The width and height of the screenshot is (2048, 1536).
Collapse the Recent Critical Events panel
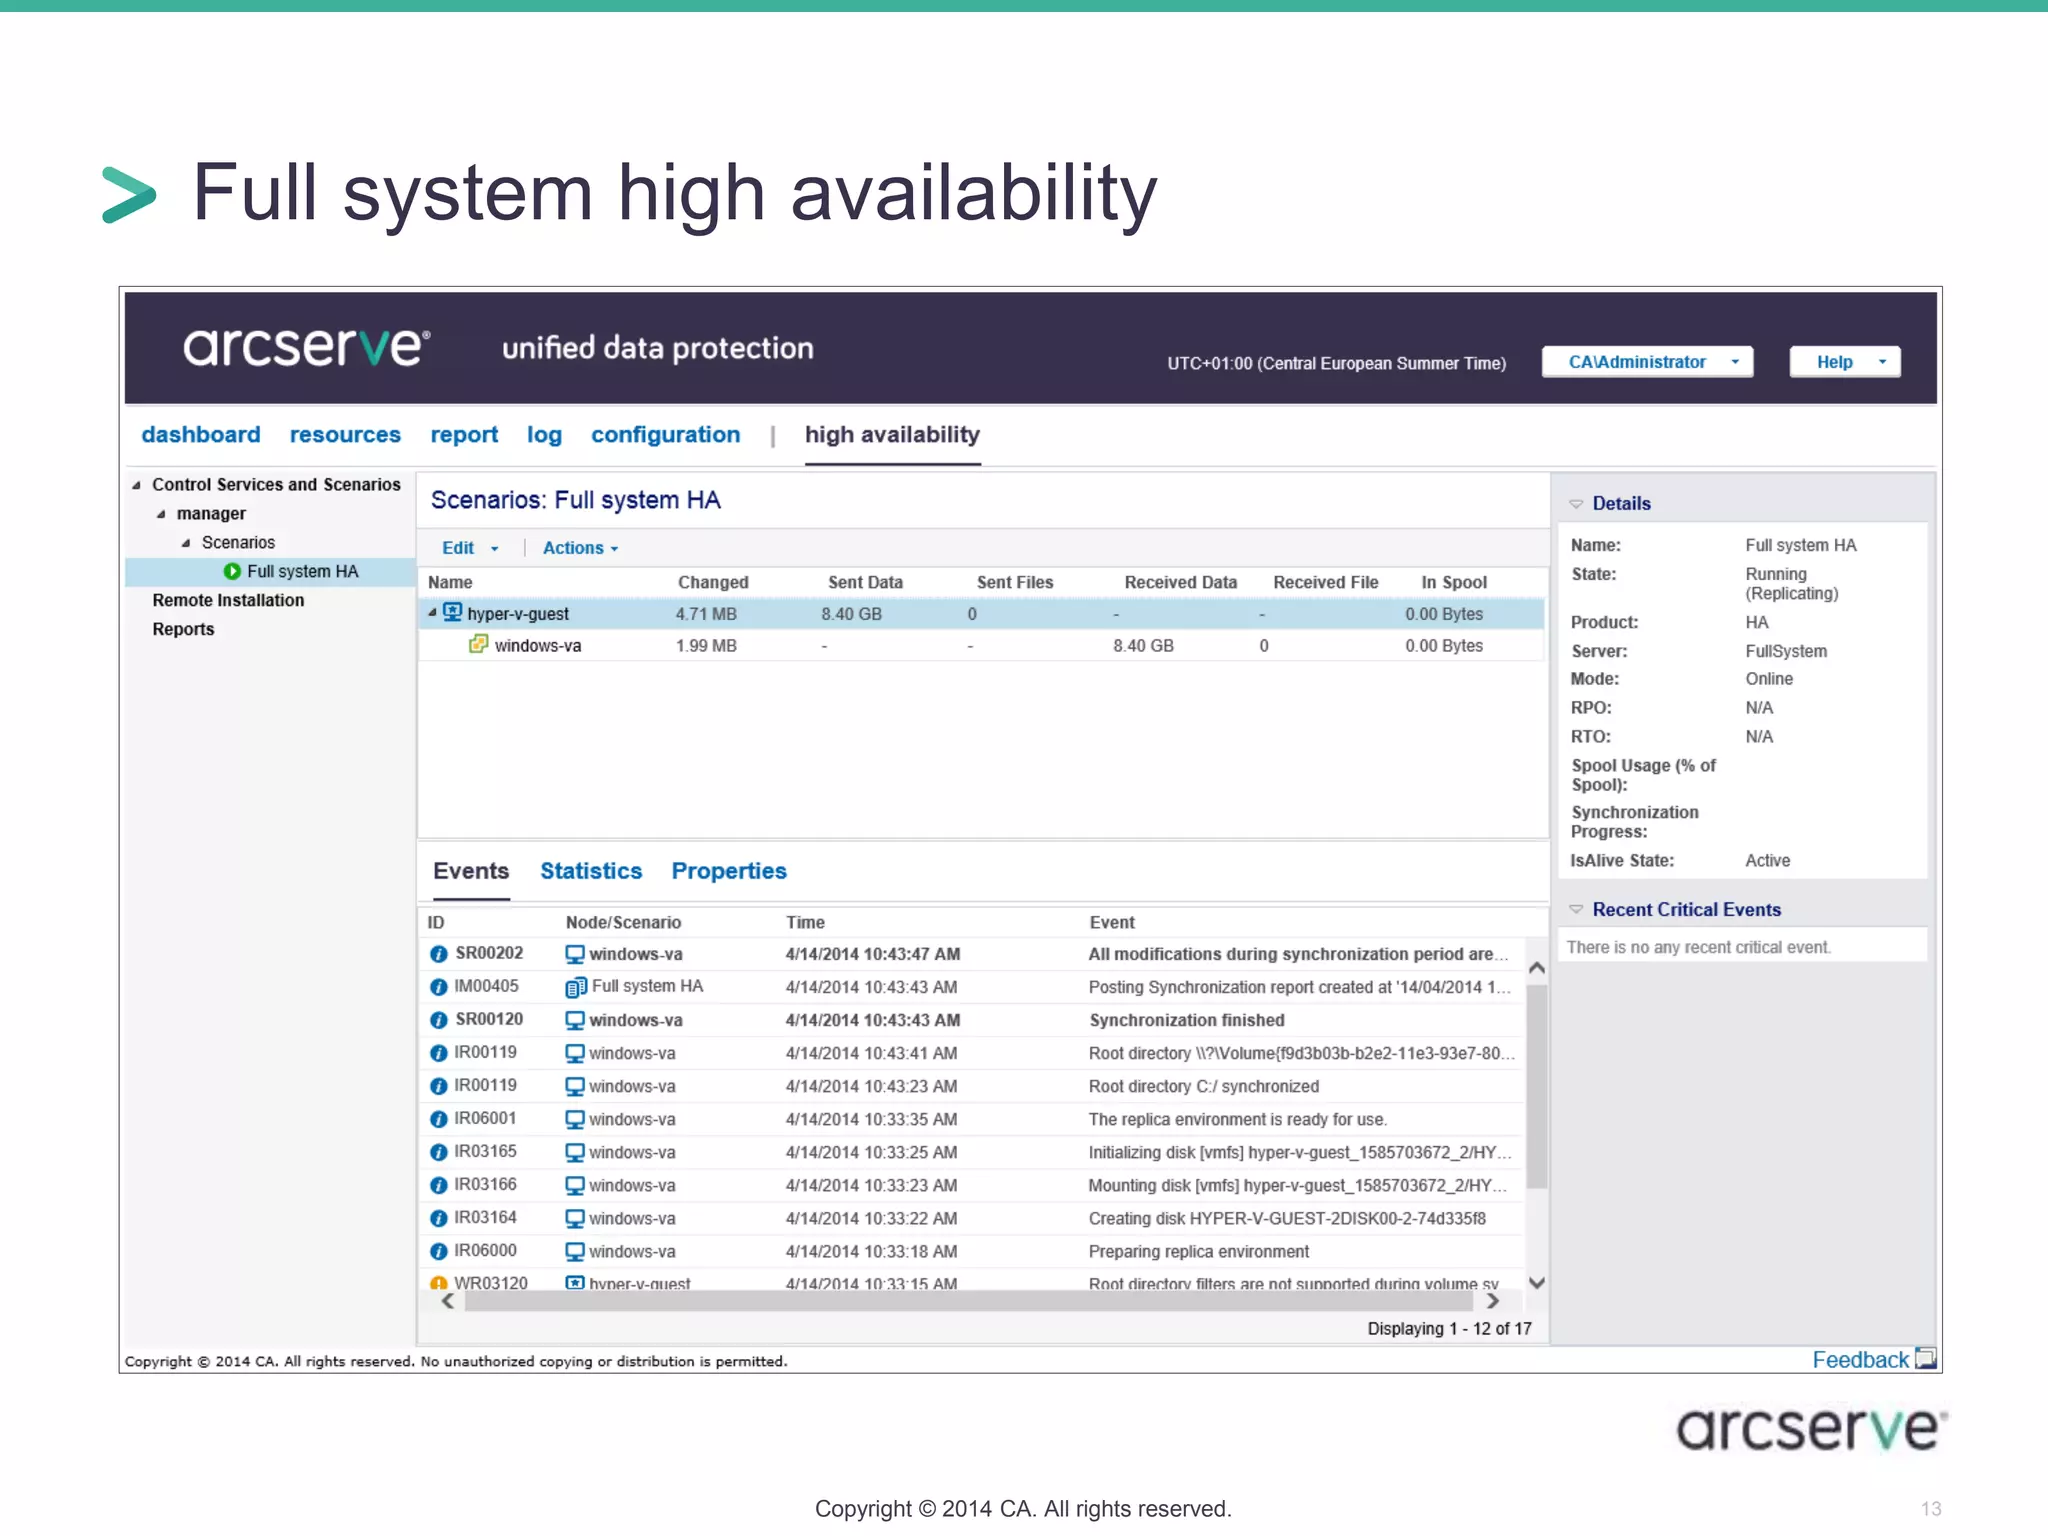(1576, 909)
